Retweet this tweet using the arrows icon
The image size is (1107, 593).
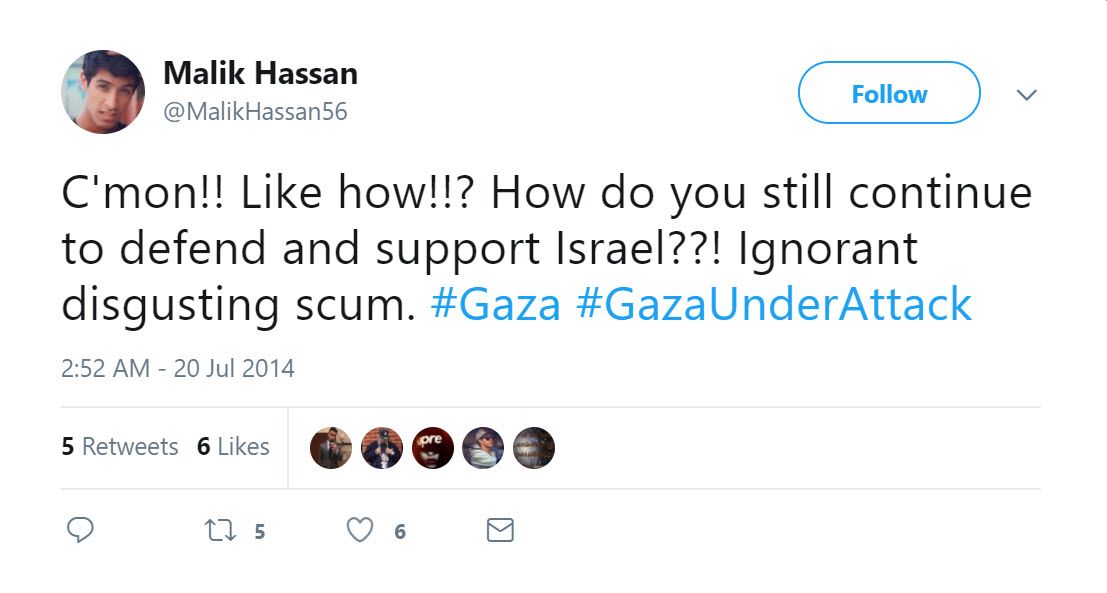[218, 530]
